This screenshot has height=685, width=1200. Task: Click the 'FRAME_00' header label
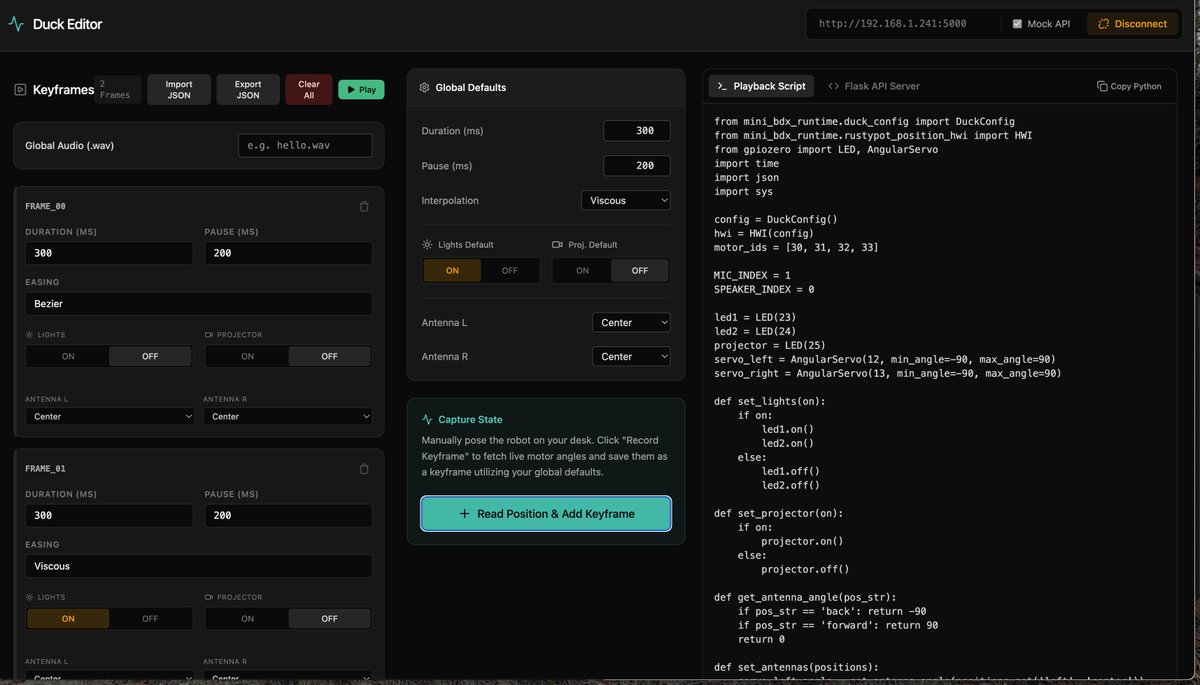tap(45, 206)
